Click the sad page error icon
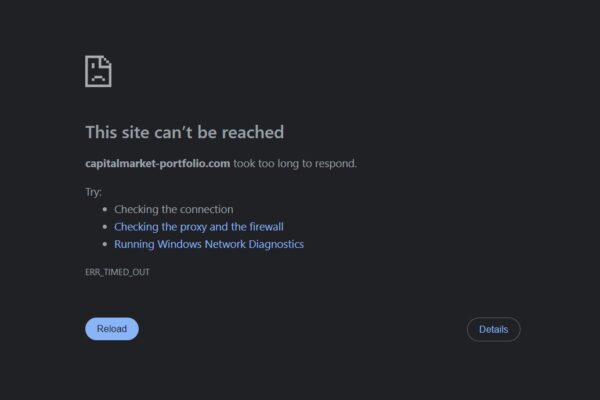This screenshot has width=600, height=400. point(98,71)
